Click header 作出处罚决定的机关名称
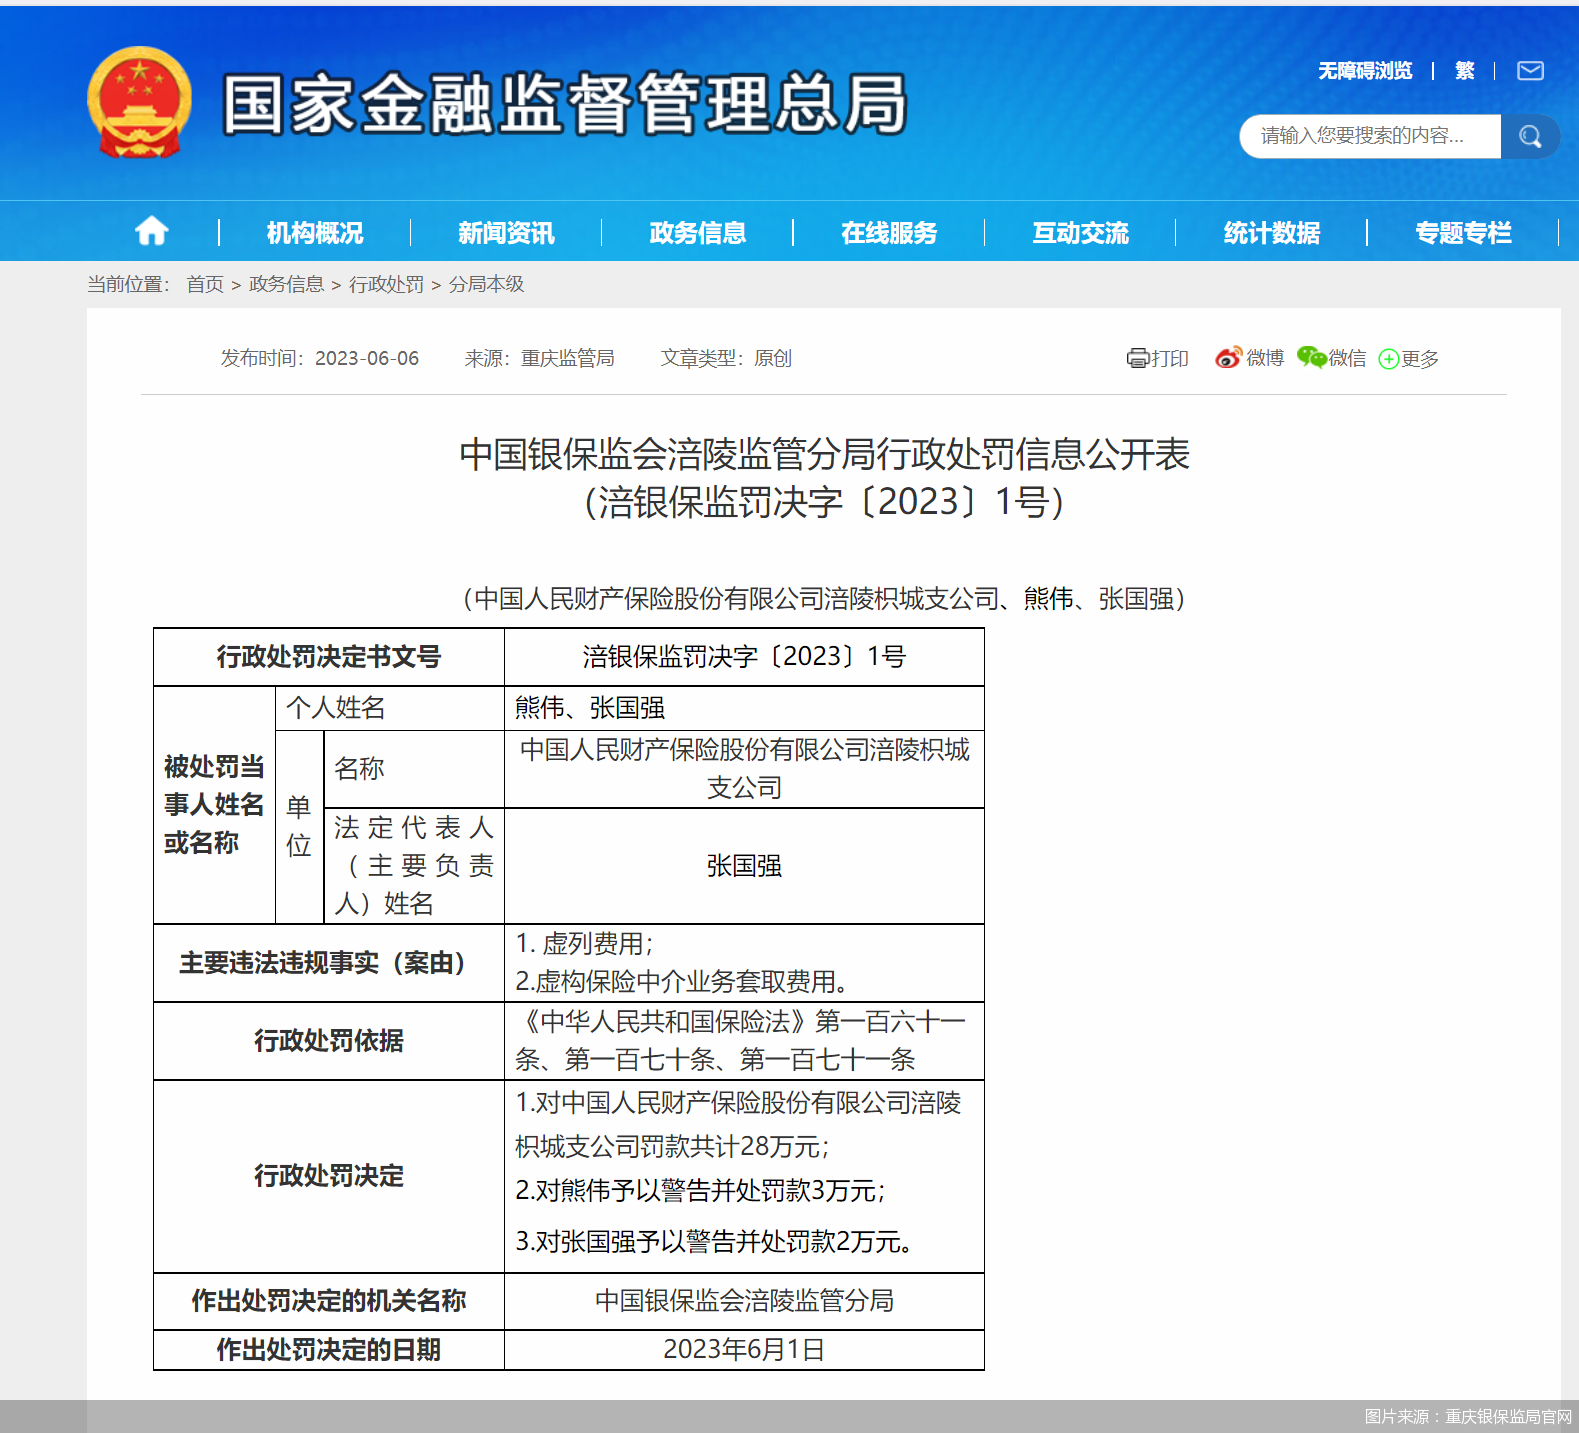1579x1433 pixels. (329, 1301)
